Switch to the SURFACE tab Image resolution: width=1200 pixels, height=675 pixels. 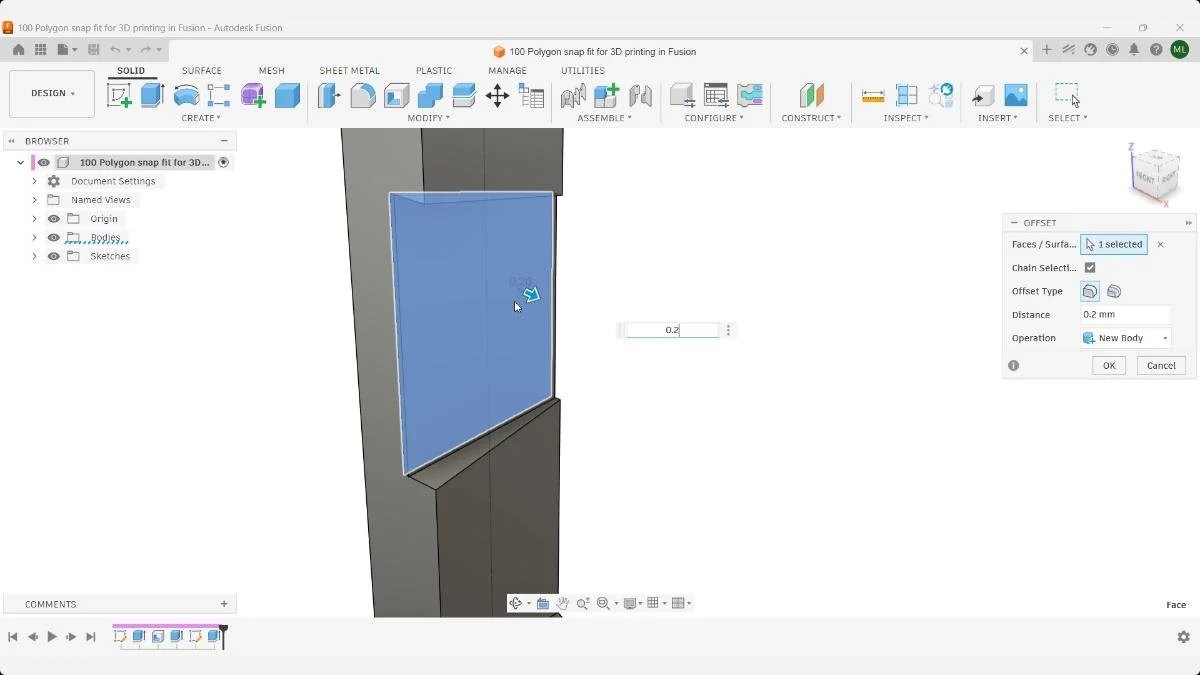pyautogui.click(x=202, y=71)
